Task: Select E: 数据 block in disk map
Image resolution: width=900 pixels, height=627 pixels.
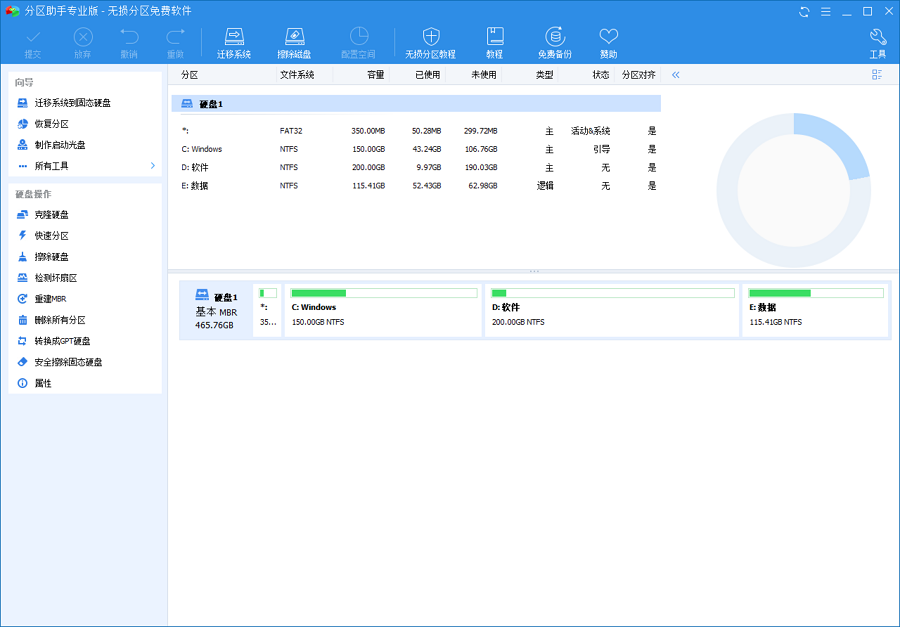Action: click(x=816, y=310)
